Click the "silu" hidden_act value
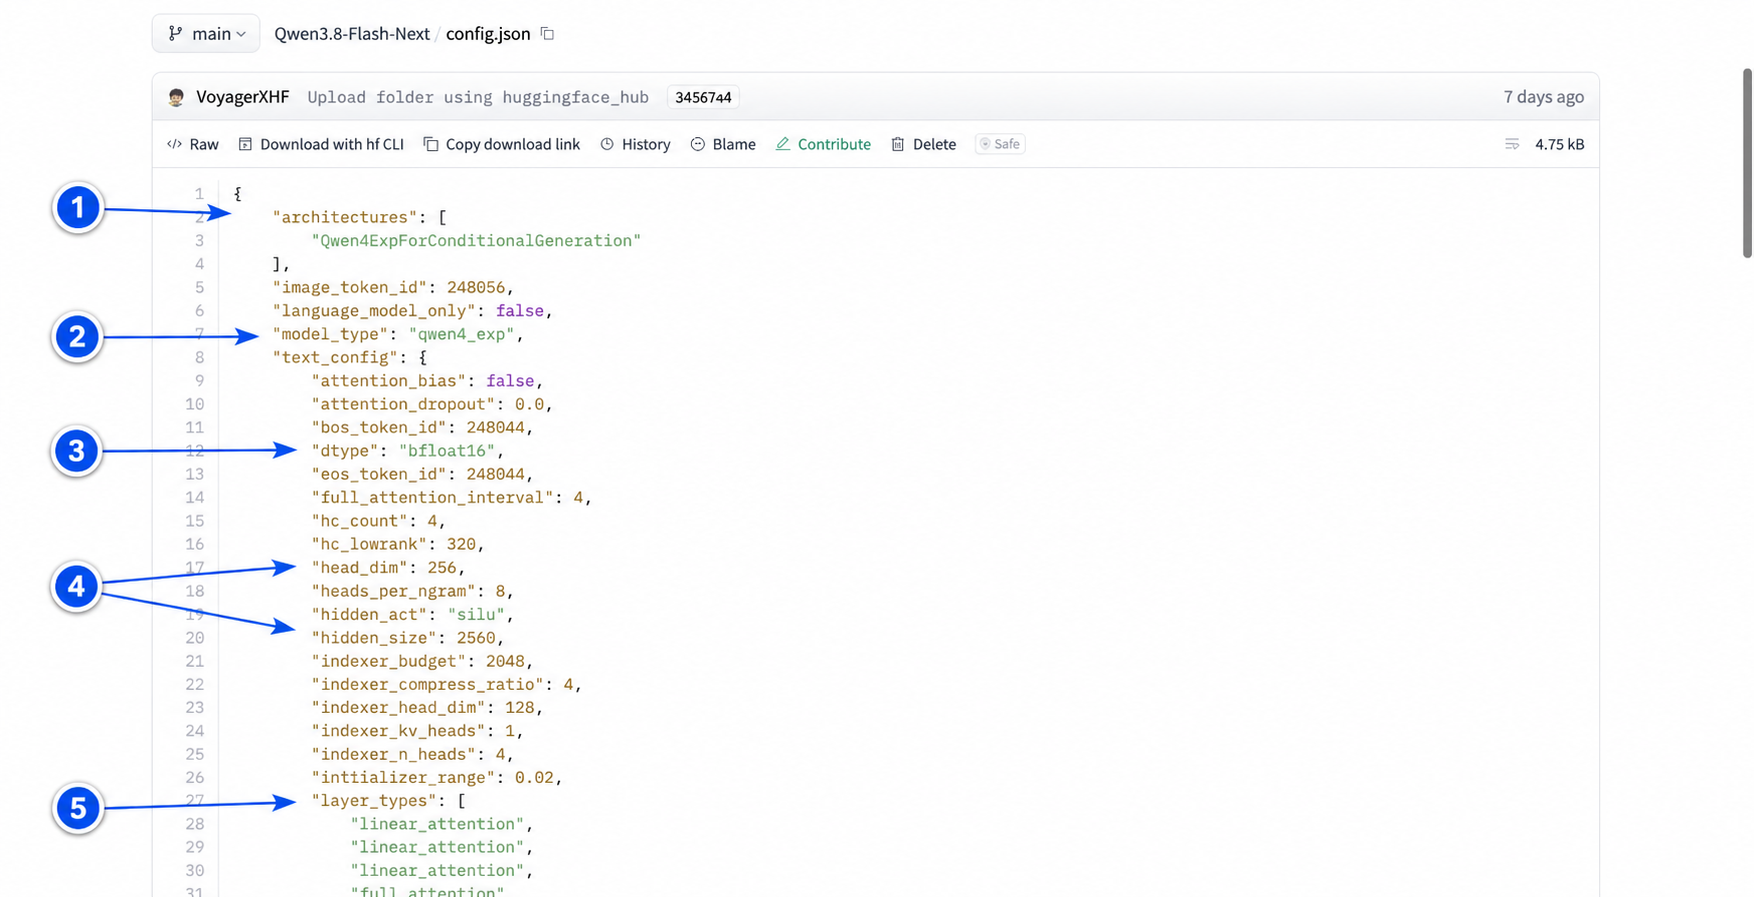This screenshot has height=897, width=1754. [x=477, y=614]
